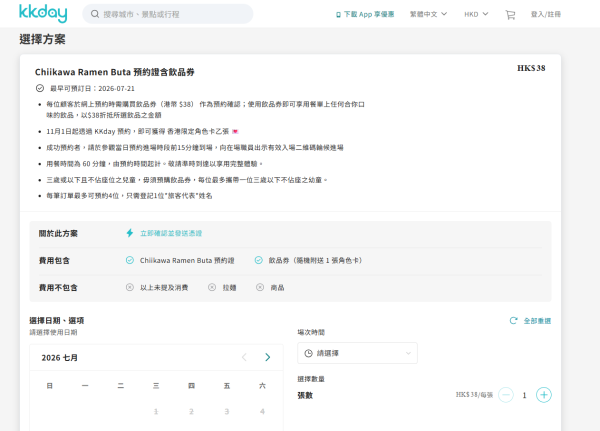Click the 最早可預訂日 2026-07-21 text
600x431 pixels.
click(93, 88)
